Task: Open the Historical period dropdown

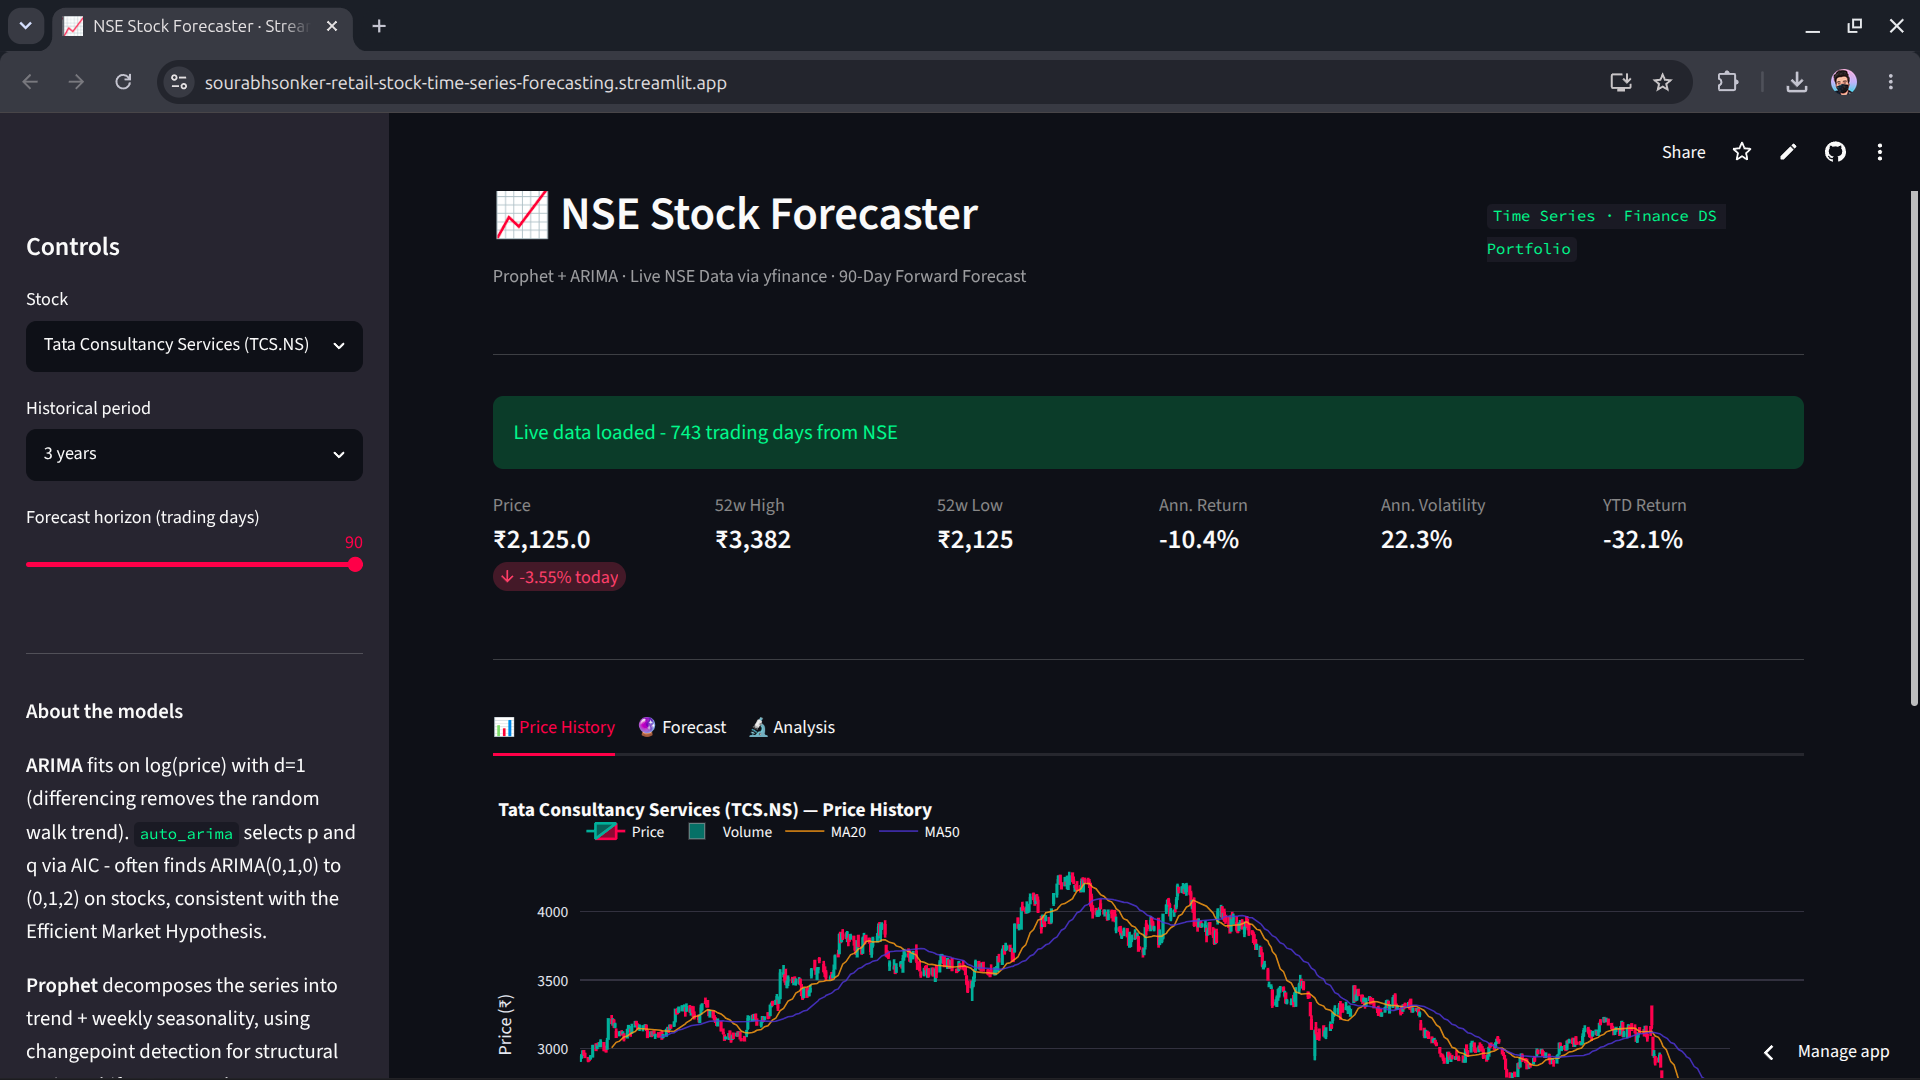Action: (x=194, y=455)
